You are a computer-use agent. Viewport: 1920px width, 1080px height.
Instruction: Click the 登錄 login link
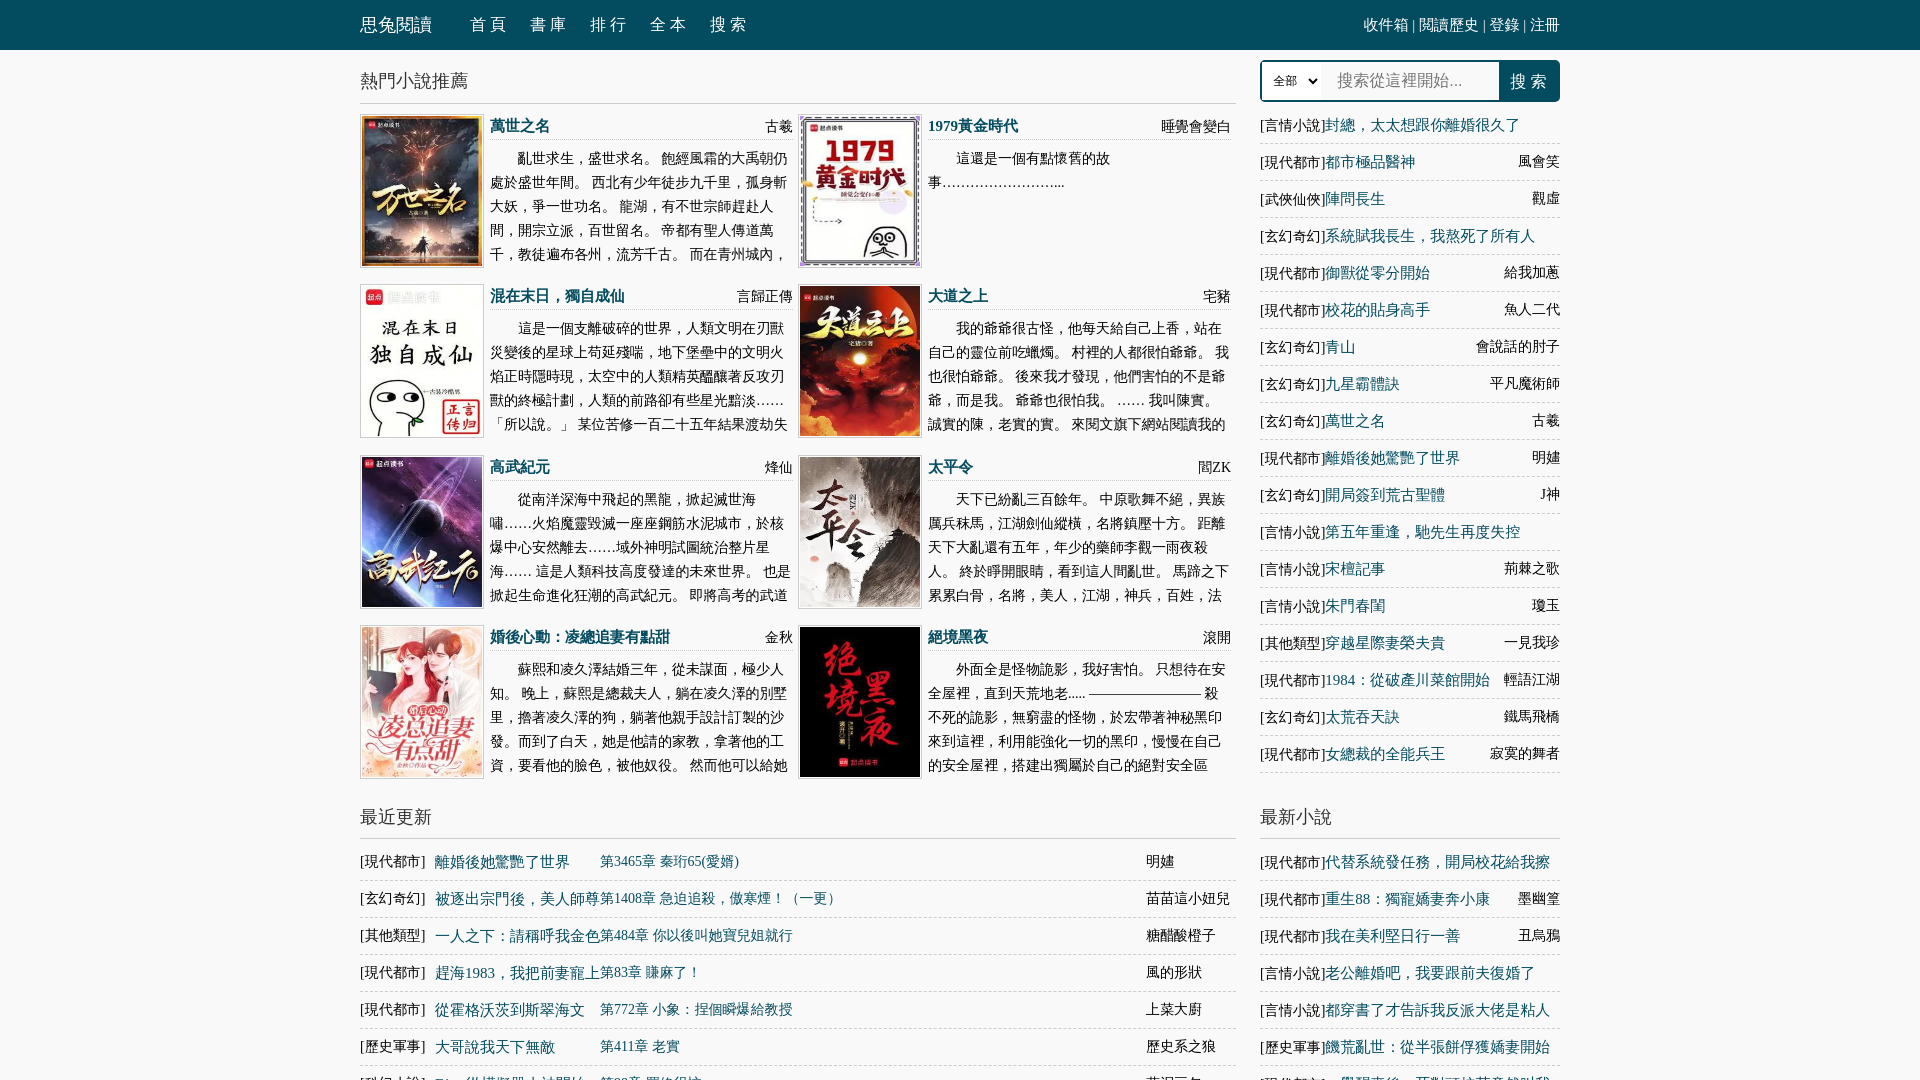[x=1504, y=25]
